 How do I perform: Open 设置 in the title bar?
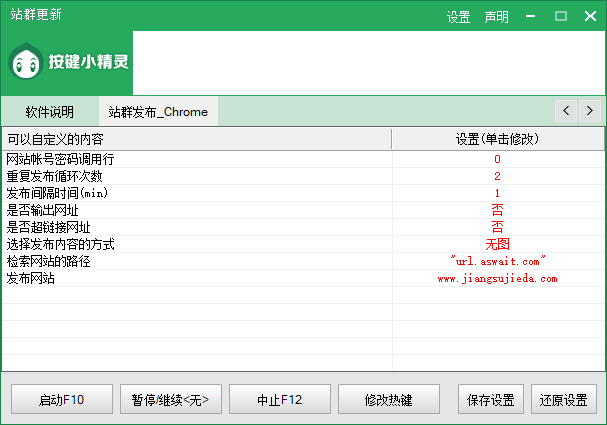click(459, 17)
